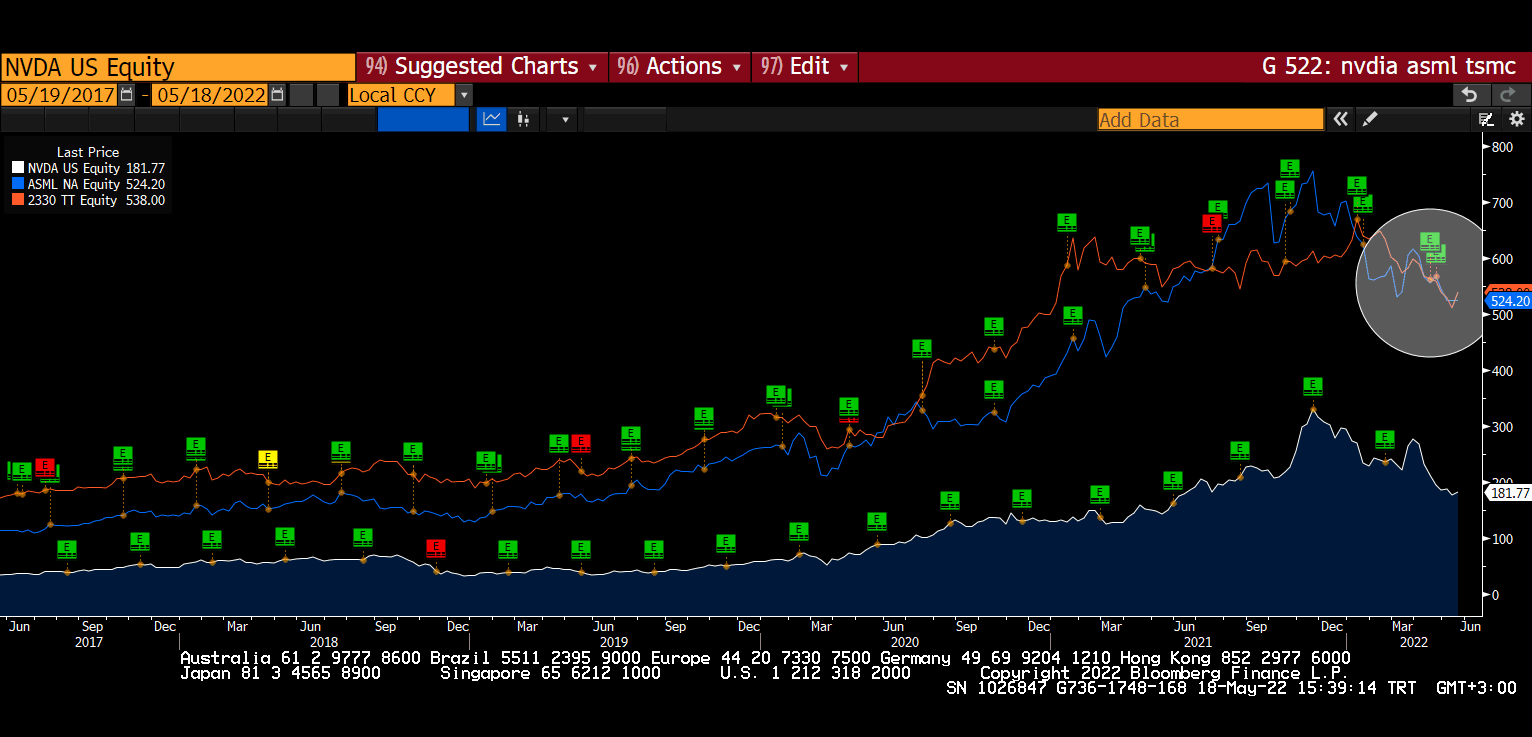Switch to candlestick chart type icon
Screen dimensions: 1532x737
522,119
